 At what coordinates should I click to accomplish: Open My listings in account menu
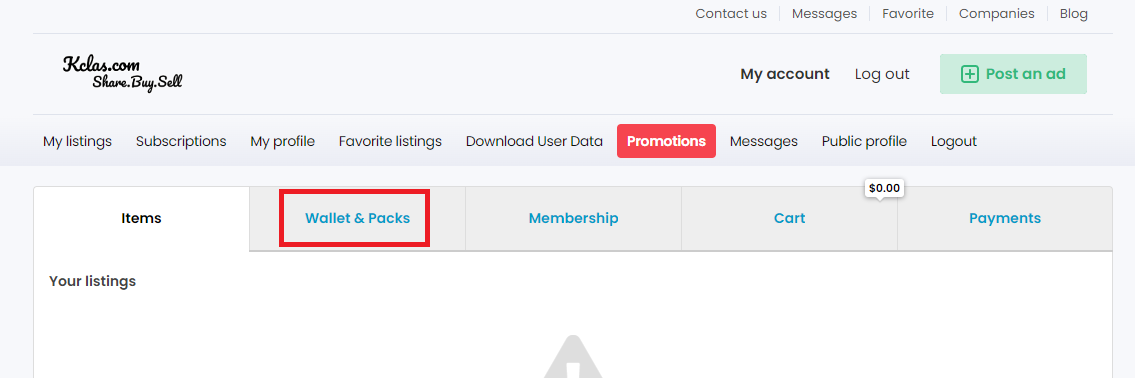tap(77, 141)
